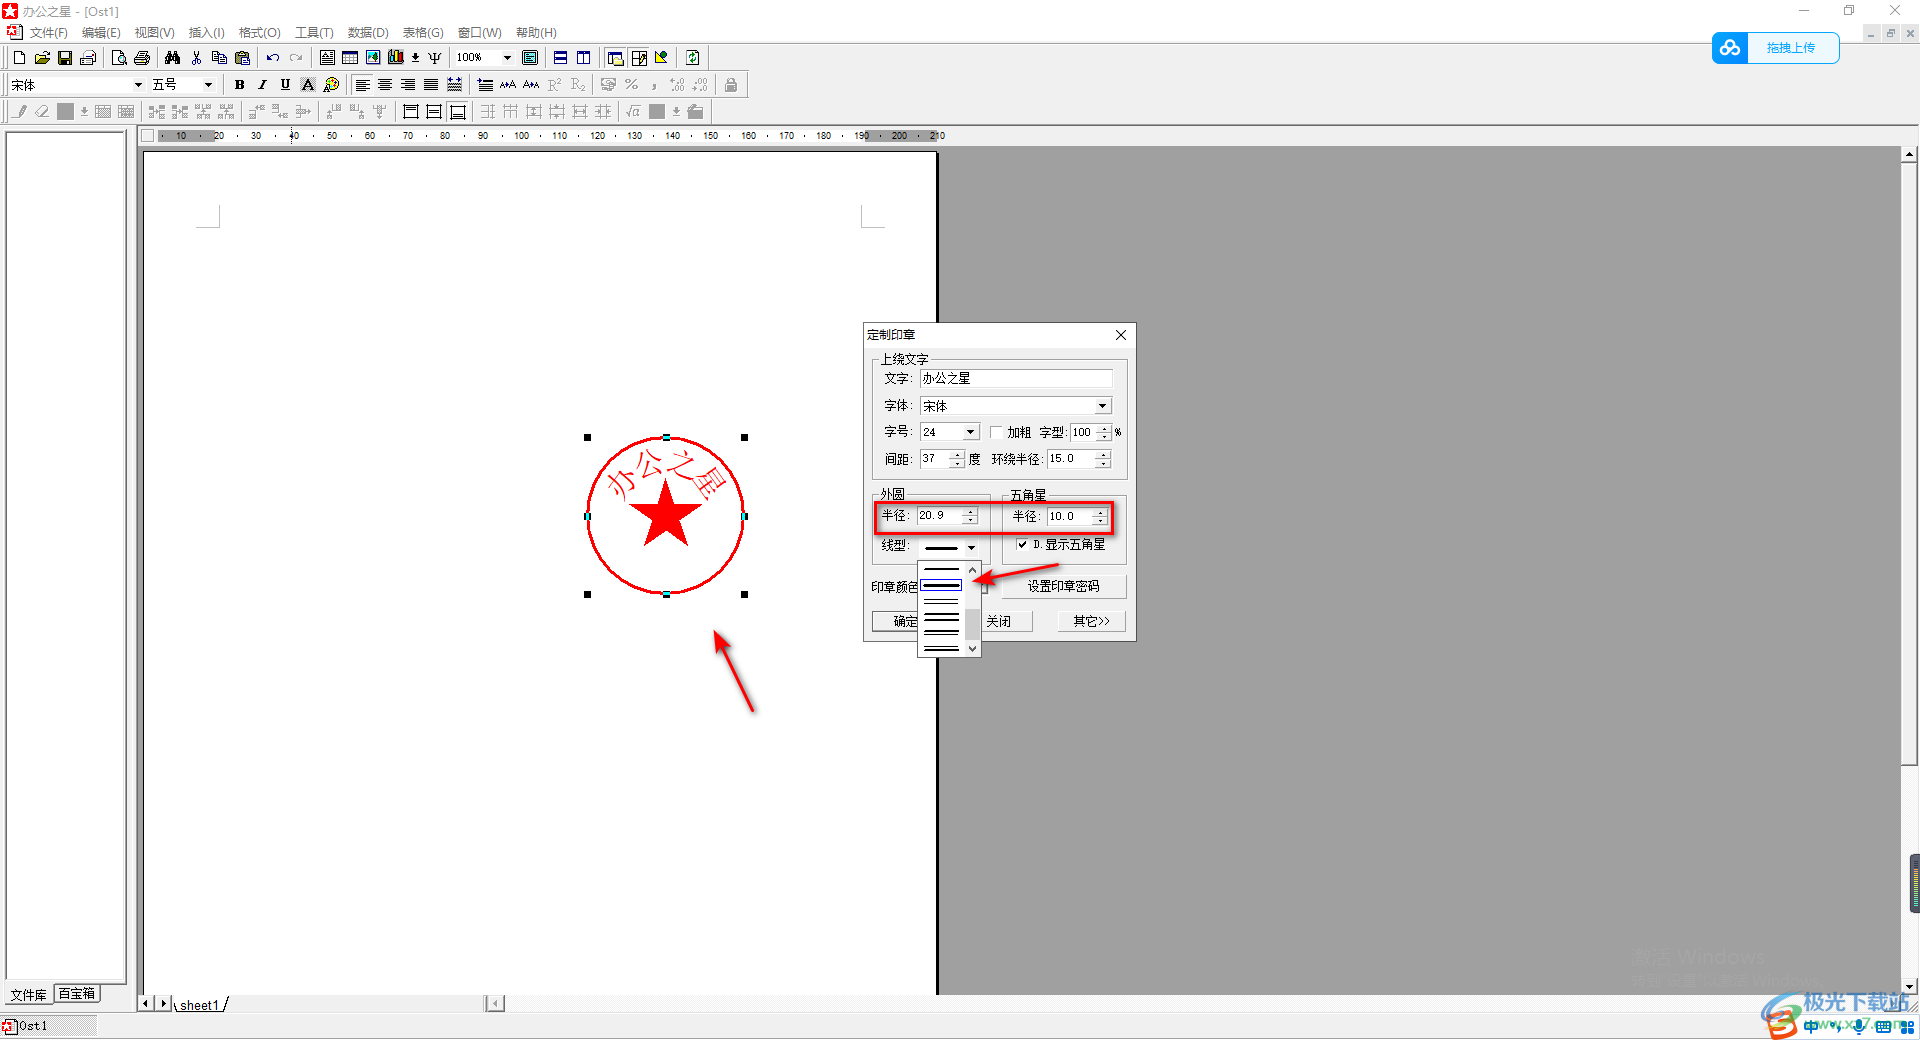The width and height of the screenshot is (1920, 1040).
Task: Justify text alignment
Action: [x=431, y=85]
